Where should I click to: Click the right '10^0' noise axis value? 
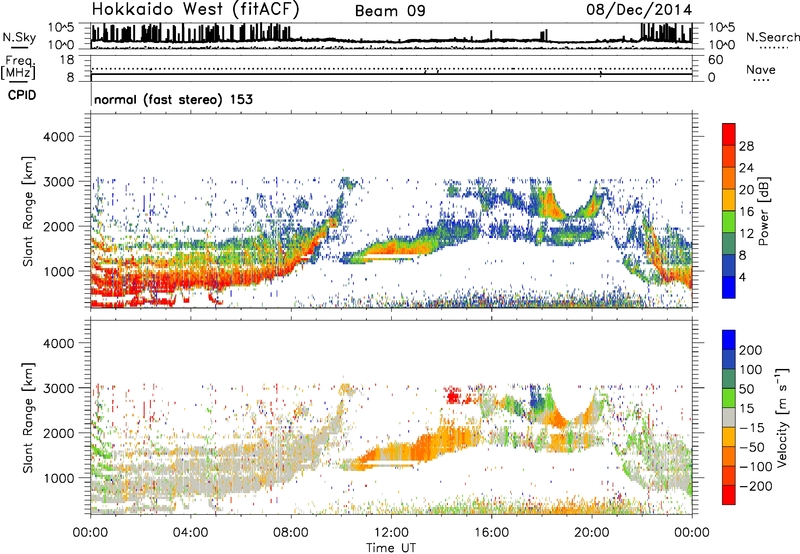pos(722,45)
